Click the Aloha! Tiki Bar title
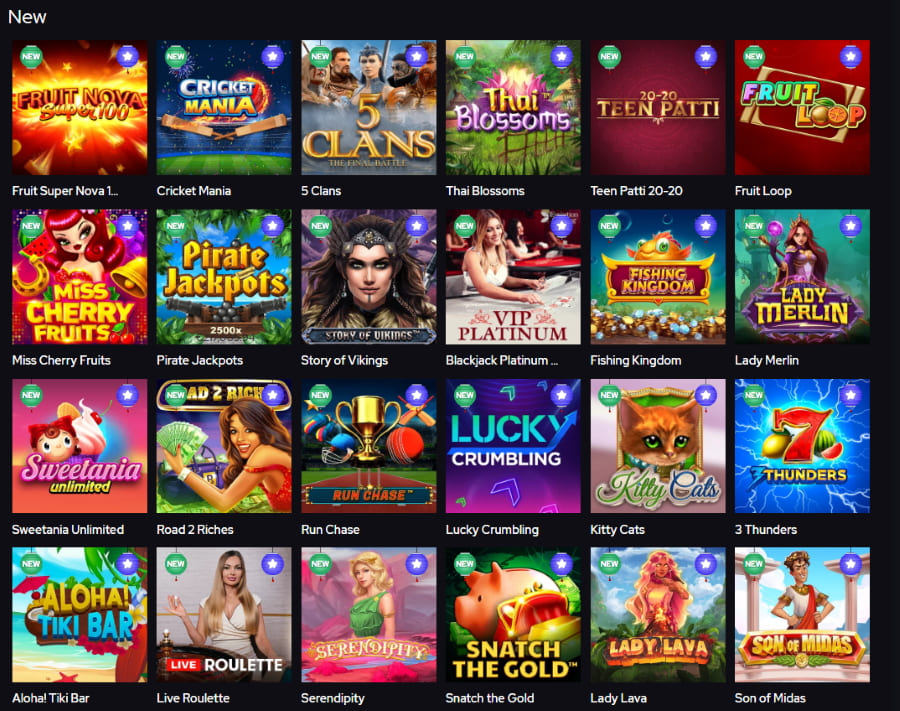This screenshot has width=900, height=711. click(x=51, y=698)
